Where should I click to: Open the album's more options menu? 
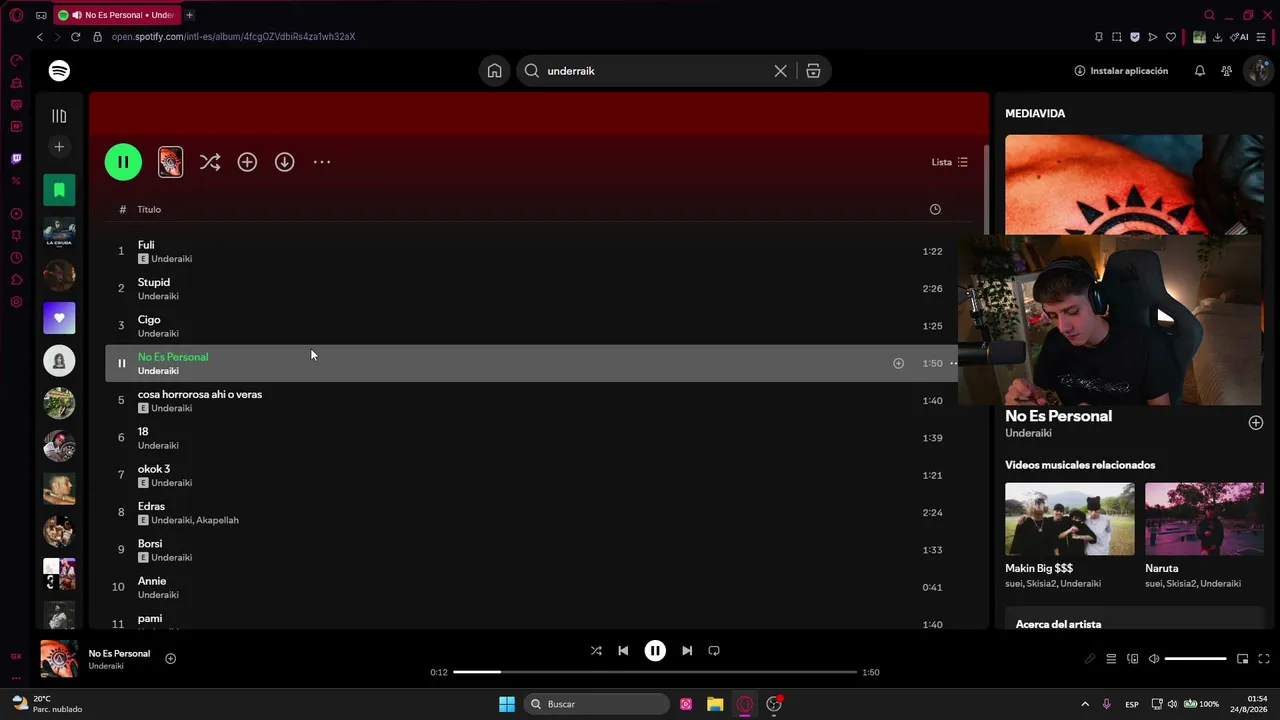pyautogui.click(x=322, y=162)
